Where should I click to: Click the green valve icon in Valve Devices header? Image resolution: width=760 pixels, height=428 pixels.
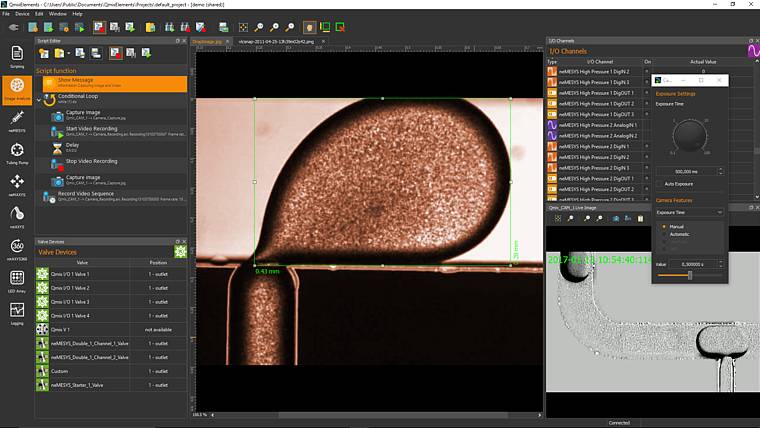180,251
